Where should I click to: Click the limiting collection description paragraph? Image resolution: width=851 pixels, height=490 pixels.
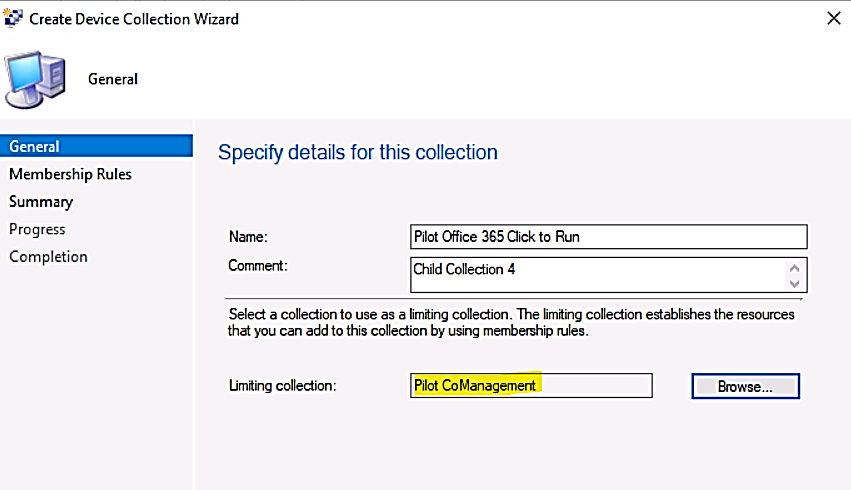coord(511,322)
